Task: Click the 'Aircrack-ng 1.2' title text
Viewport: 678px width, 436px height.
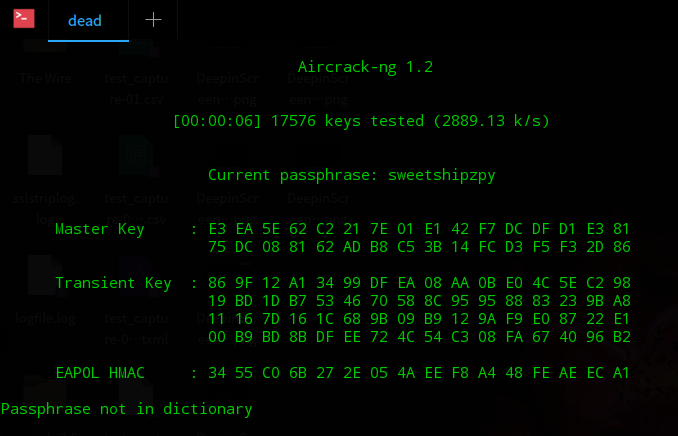Action: (365, 67)
